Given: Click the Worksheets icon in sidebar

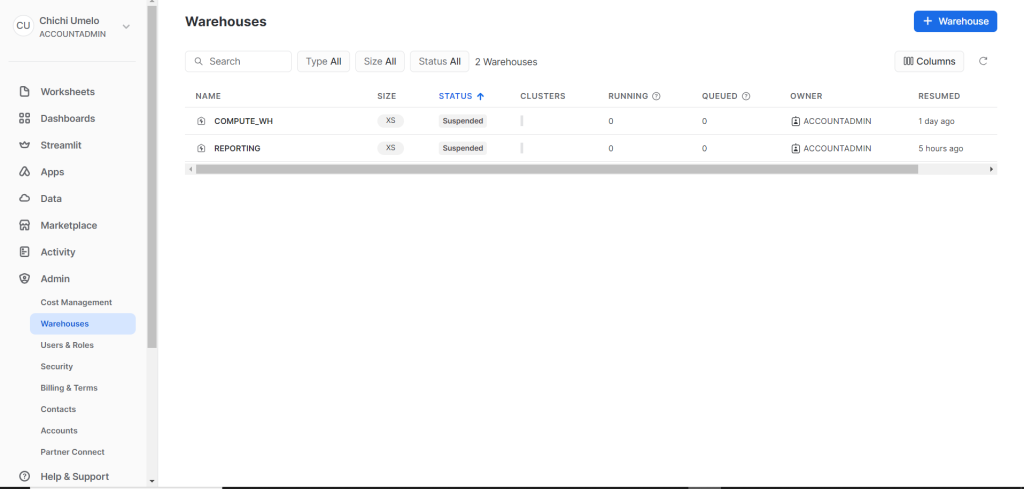Looking at the screenshot, I should tap(25, 92).
